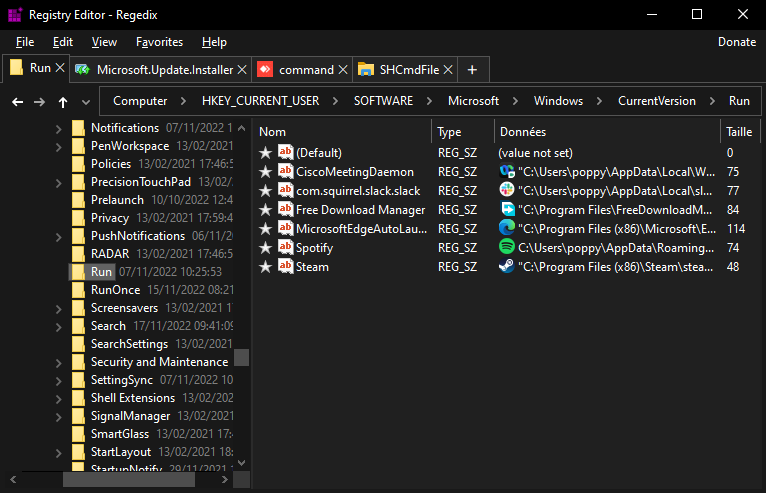The width and height of the screenshot is (766, 493).
Task: Expand the PrecisionTouchPad tree node
Action: point(59,183)
